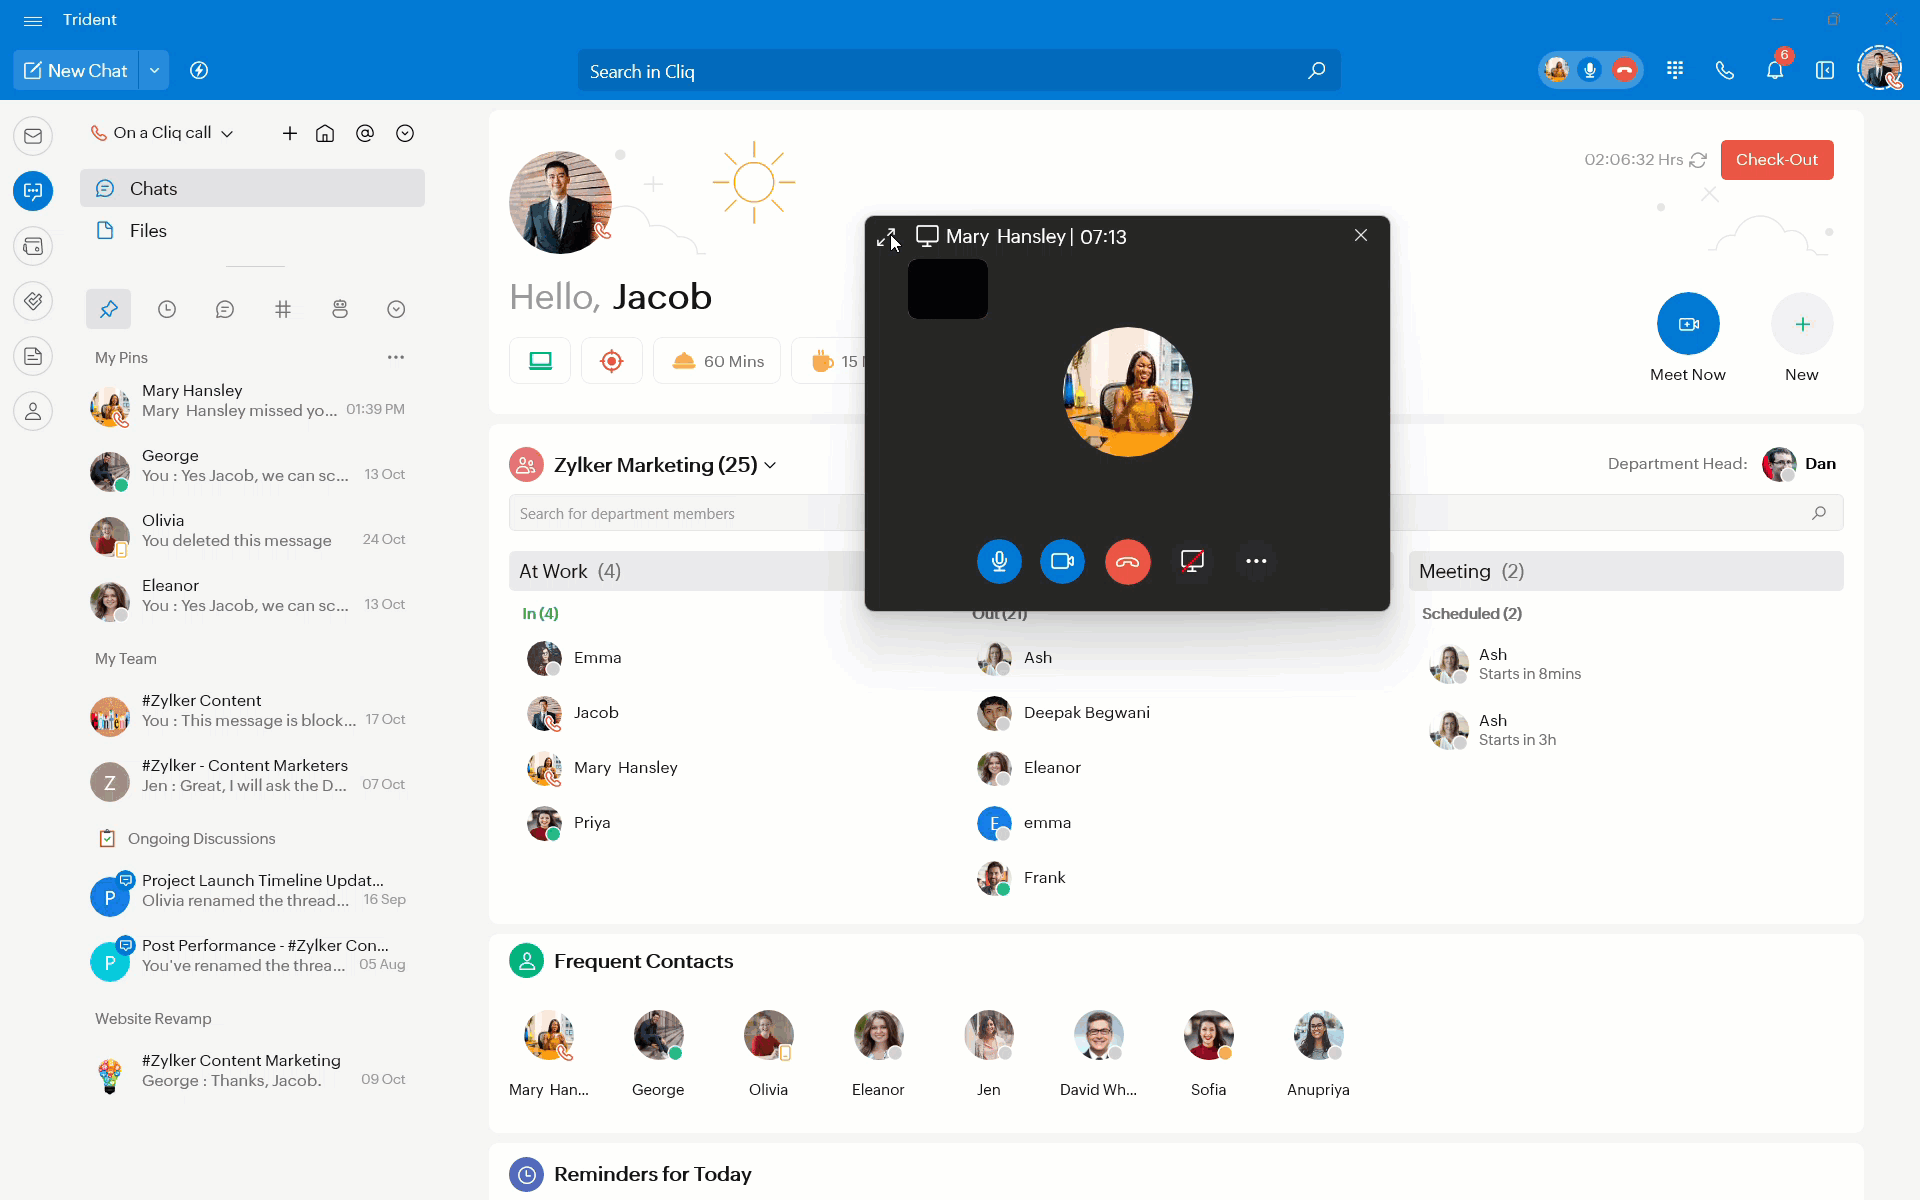
Task: Toggle the camera in Mary Hansley call
Action: [1062, 561]
